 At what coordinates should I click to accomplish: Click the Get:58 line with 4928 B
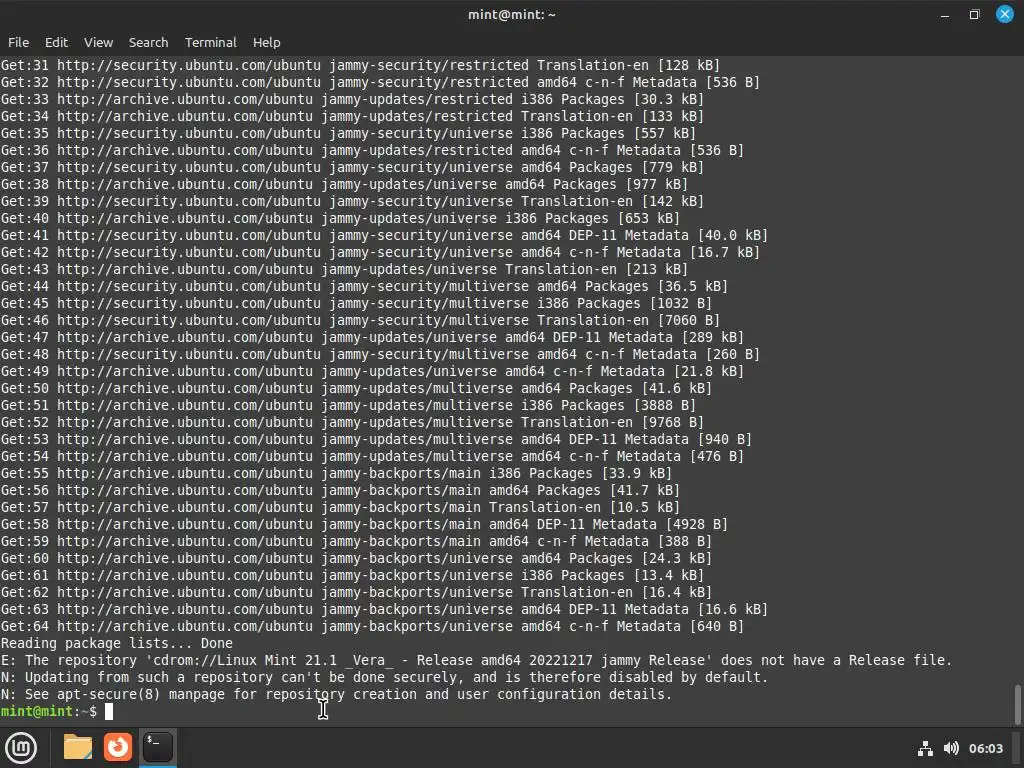coord(364,524)
